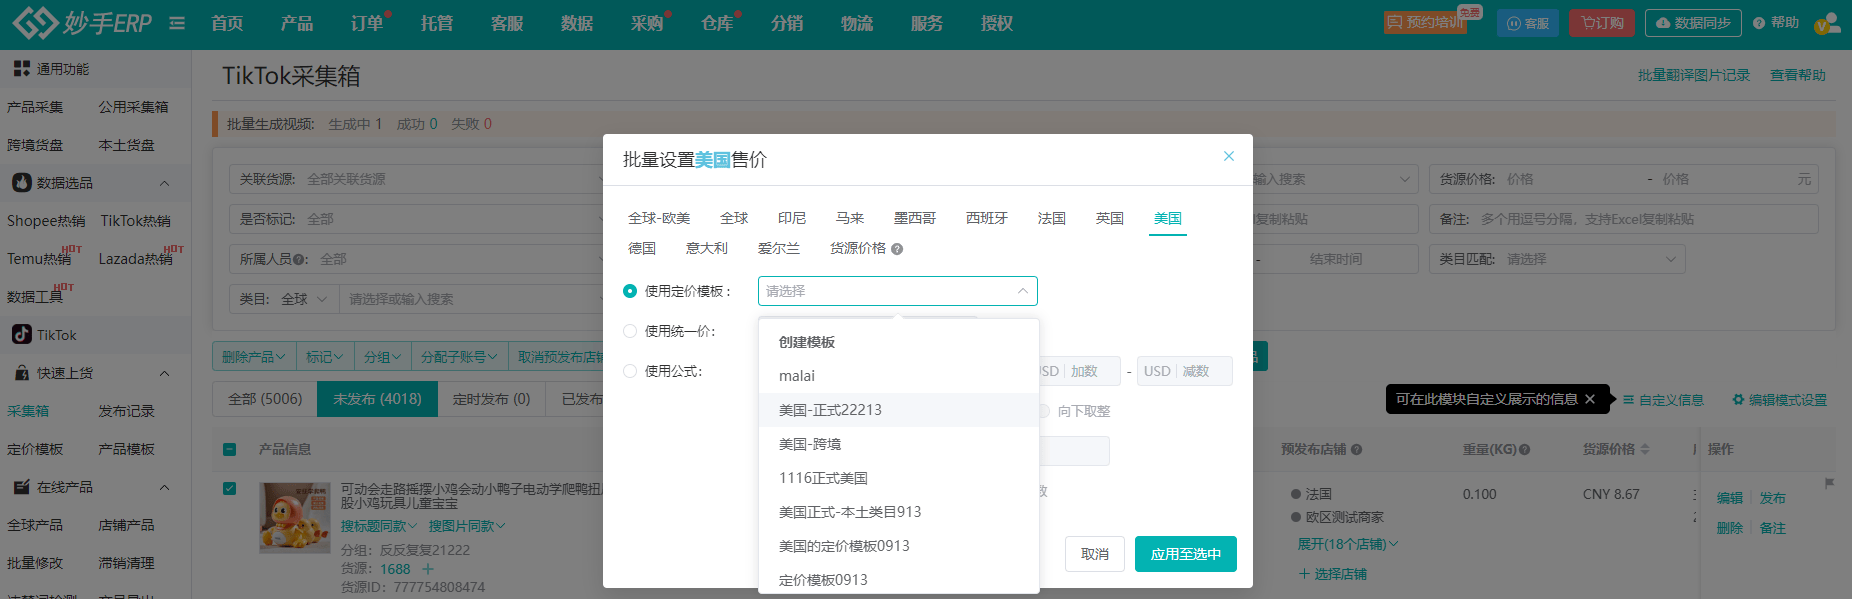The width and height of the screenshot is (1852, 599).
Task: Choose the malai template option
Action: click(898, 376)
